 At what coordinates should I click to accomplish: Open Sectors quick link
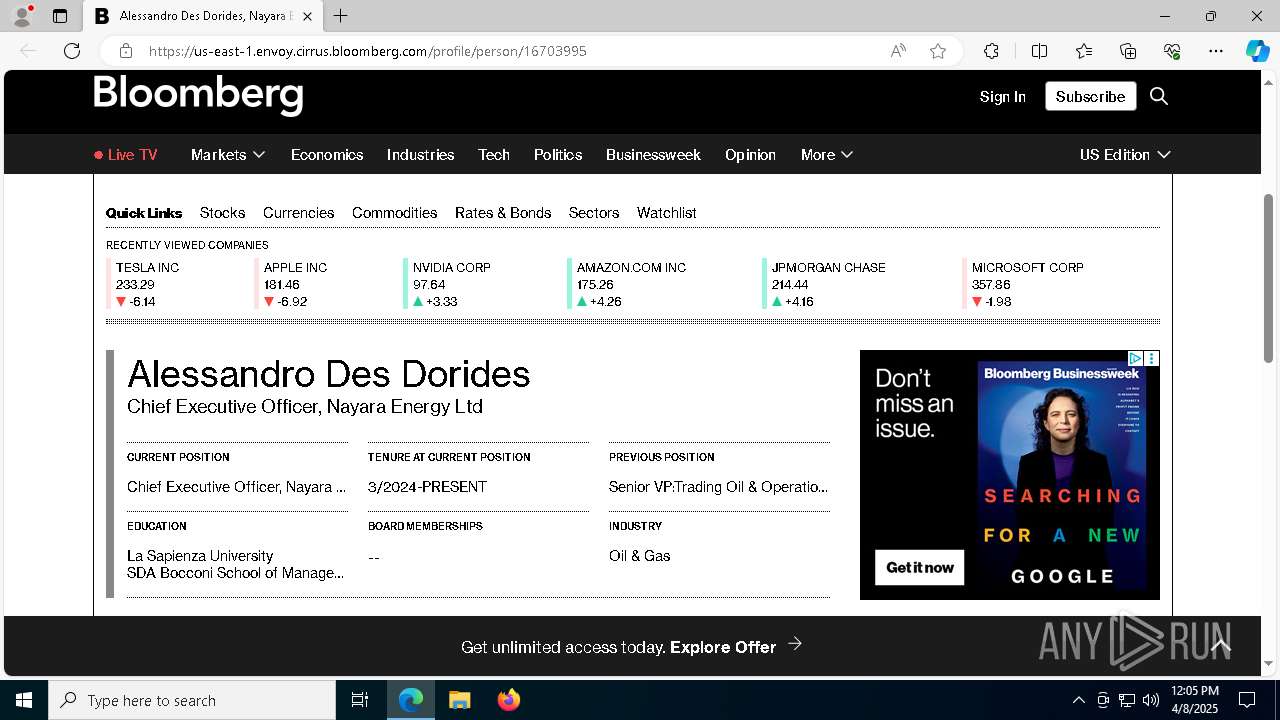point(594,213)
